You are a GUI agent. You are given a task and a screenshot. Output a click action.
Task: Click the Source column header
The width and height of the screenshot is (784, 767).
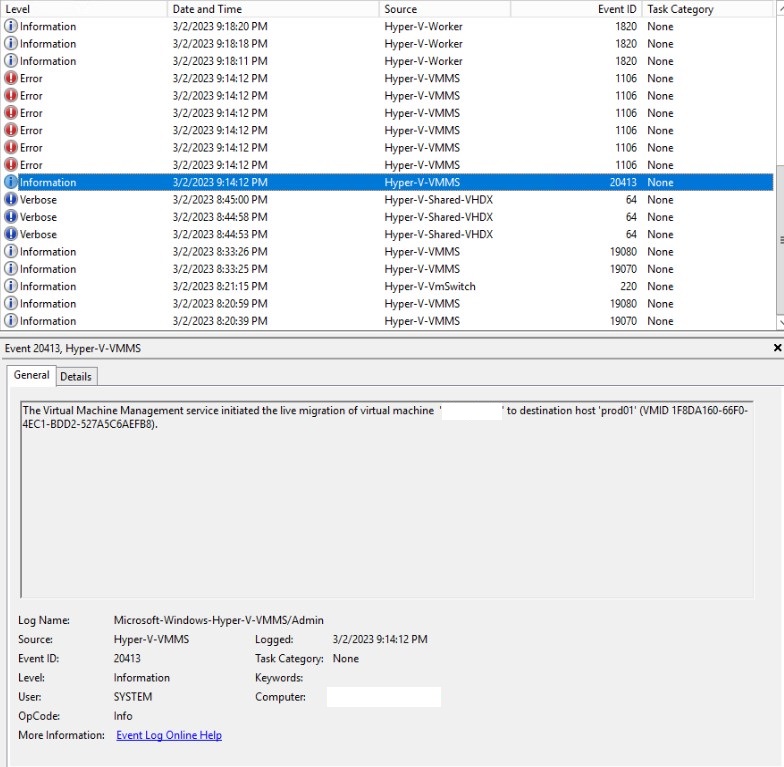tap(440, 9)
